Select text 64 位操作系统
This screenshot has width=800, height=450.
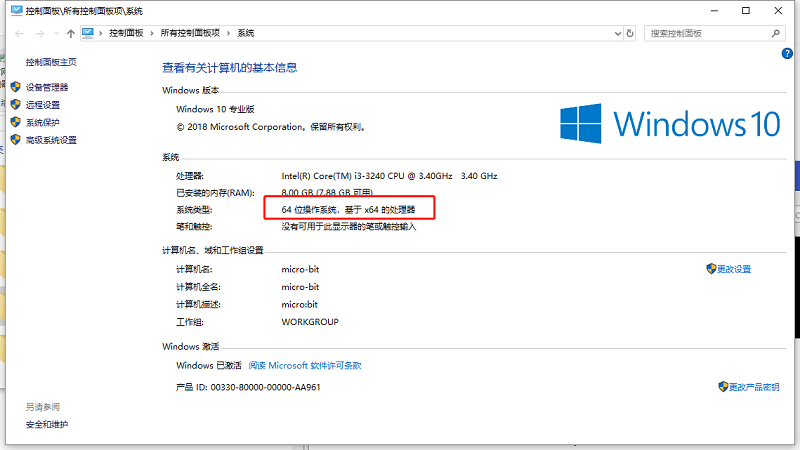309,210
